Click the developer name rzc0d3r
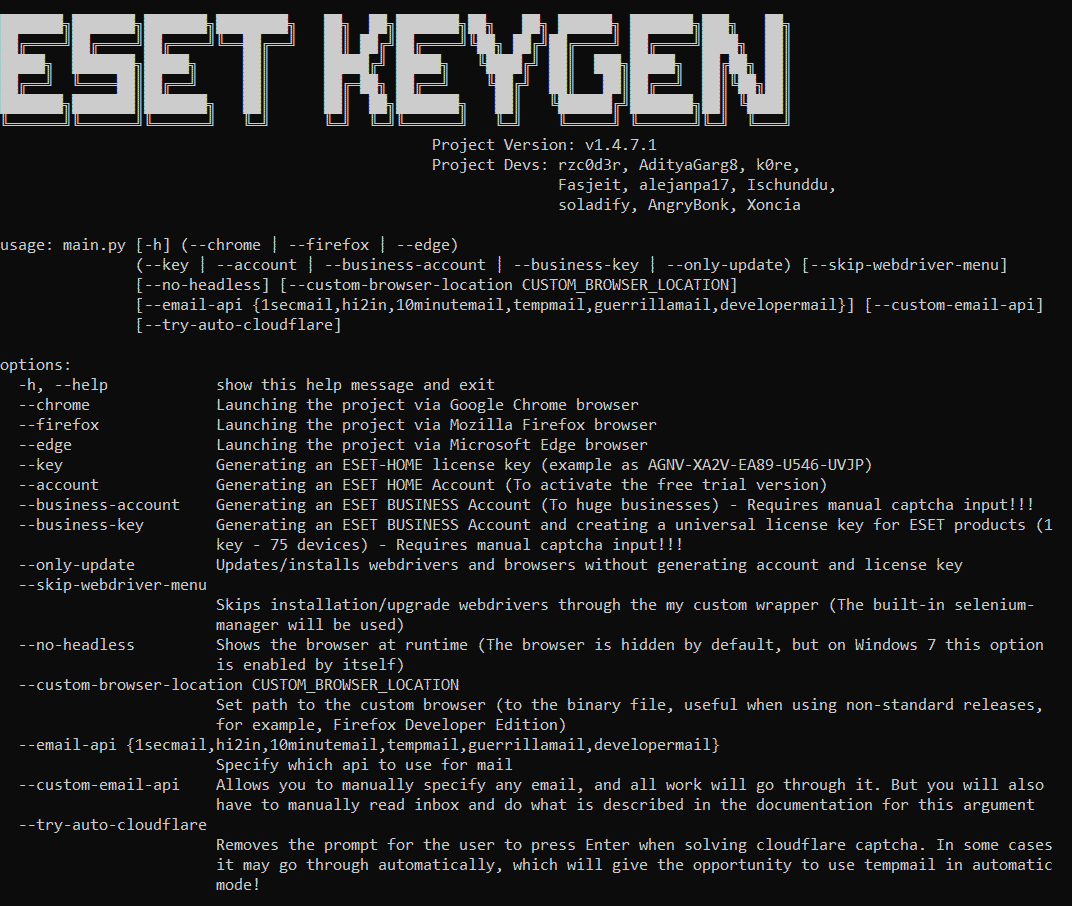This screenshot has height=906, width=1072. point(593,165)
